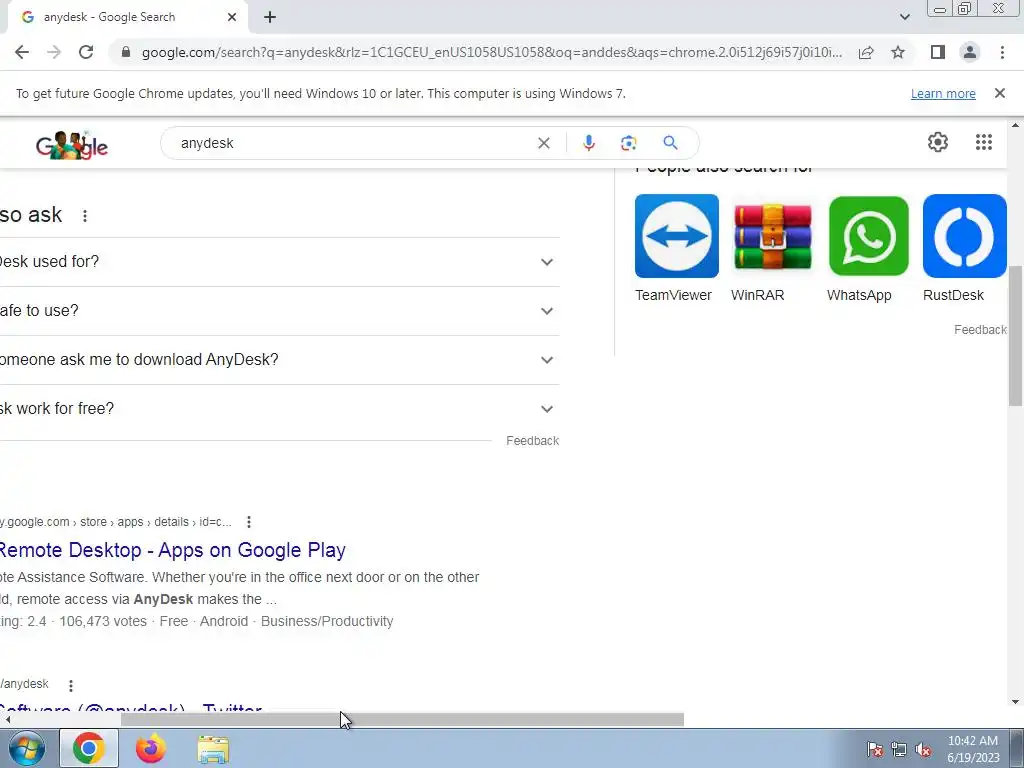
Task: Open WinRAR related search
Action: coord(772,248)
